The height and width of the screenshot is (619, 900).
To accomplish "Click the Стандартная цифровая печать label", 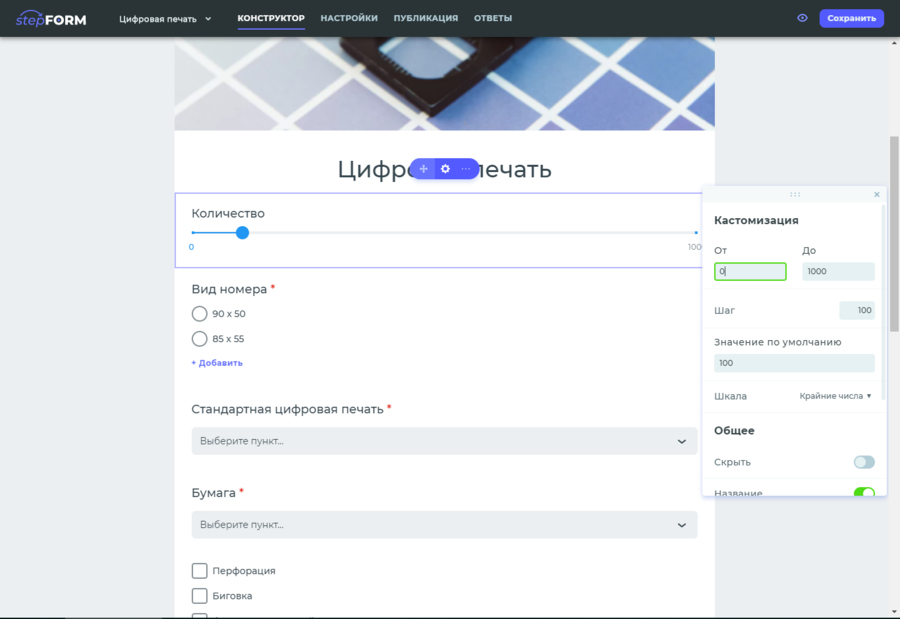I will [287, 409].
